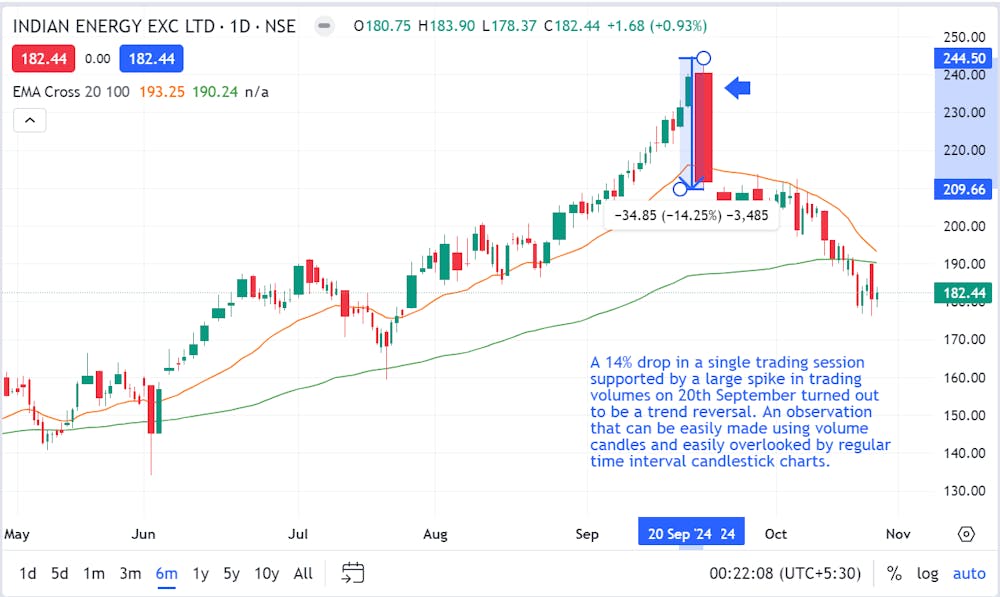Open the go-to-date calendar icon
1000x597 pixels.
click(352, 573)
